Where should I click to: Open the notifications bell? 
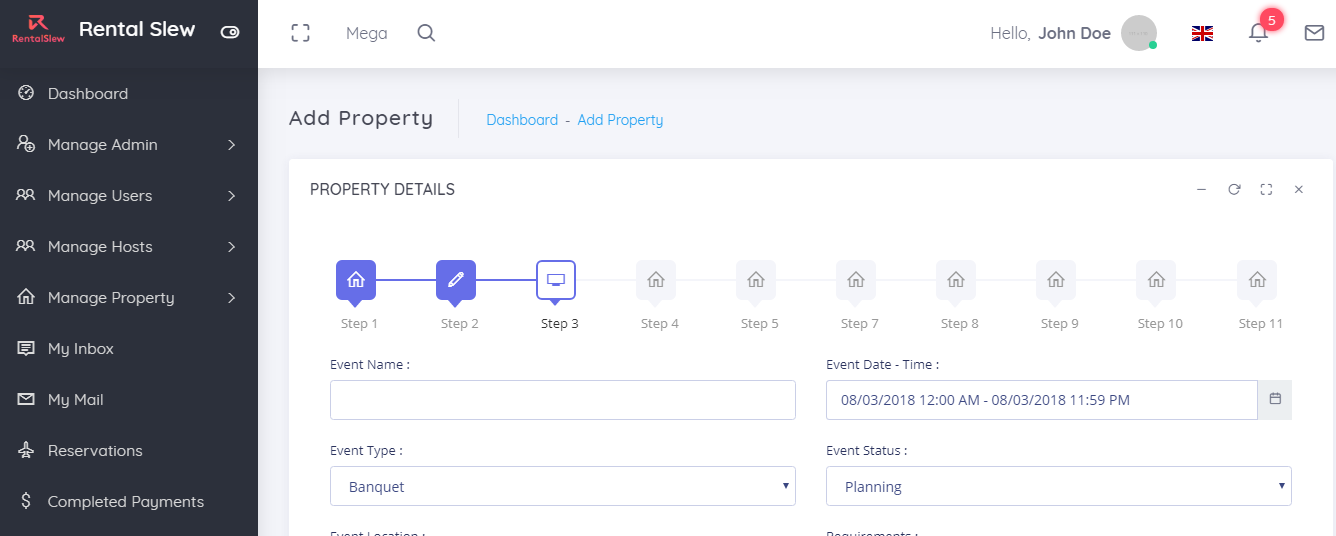click(x=1258, y=33)
